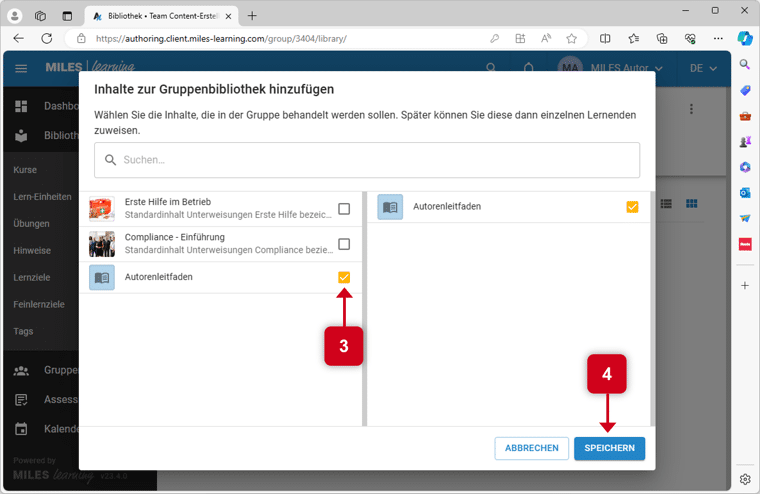
Task: Select Kurse in the sidebar
Action: pyautogui.click(x=25, y=170)
